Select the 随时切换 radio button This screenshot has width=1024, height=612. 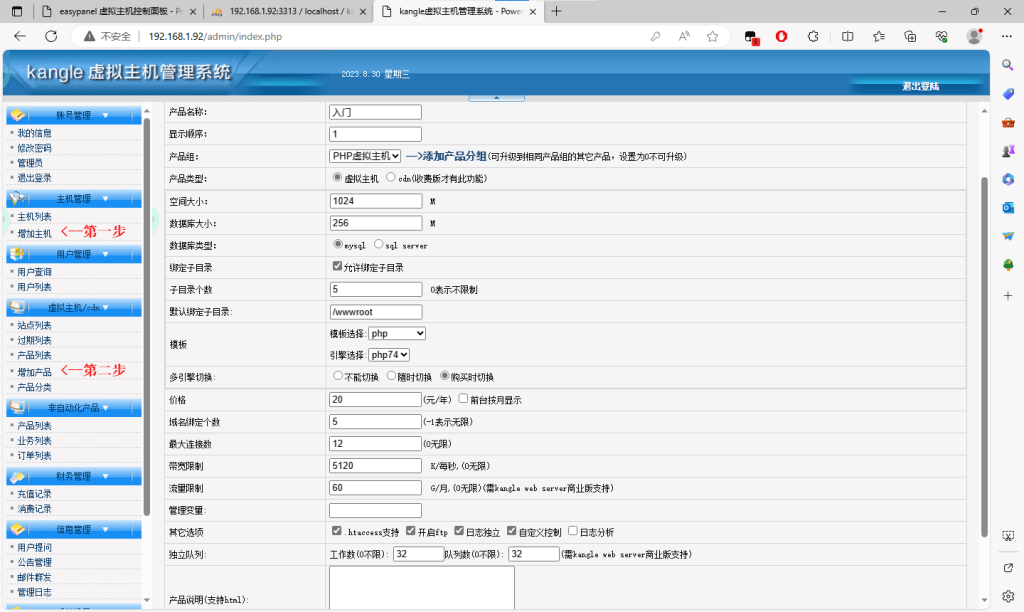[x=392, y=377]
